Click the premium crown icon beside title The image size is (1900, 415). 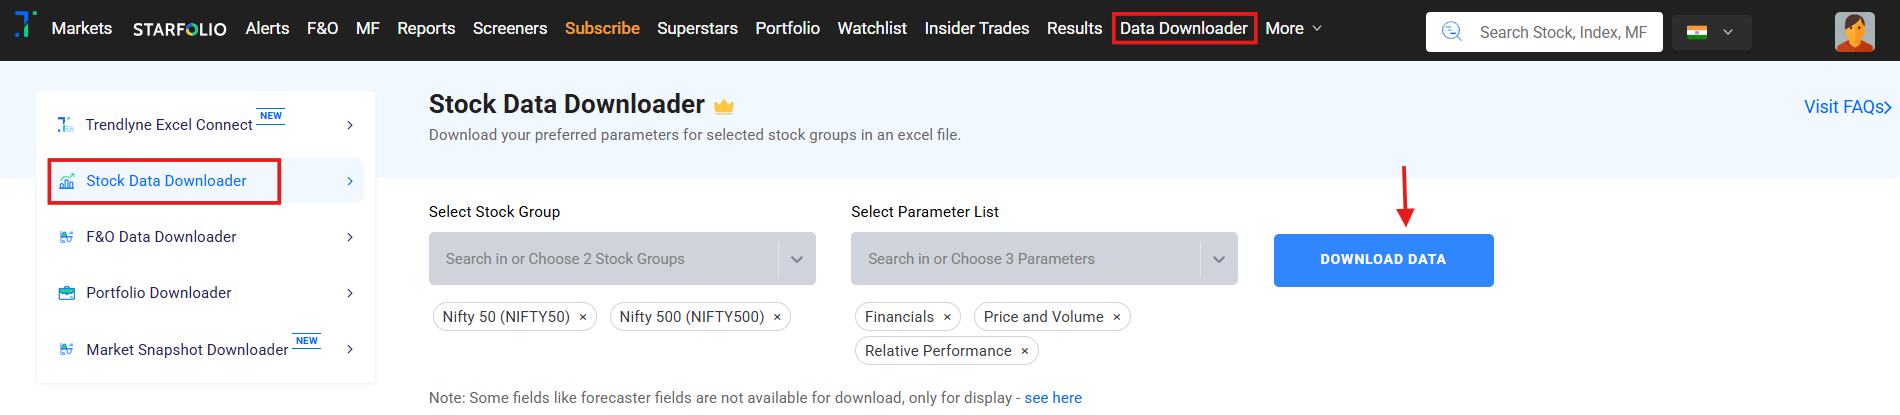pos(724,106)
